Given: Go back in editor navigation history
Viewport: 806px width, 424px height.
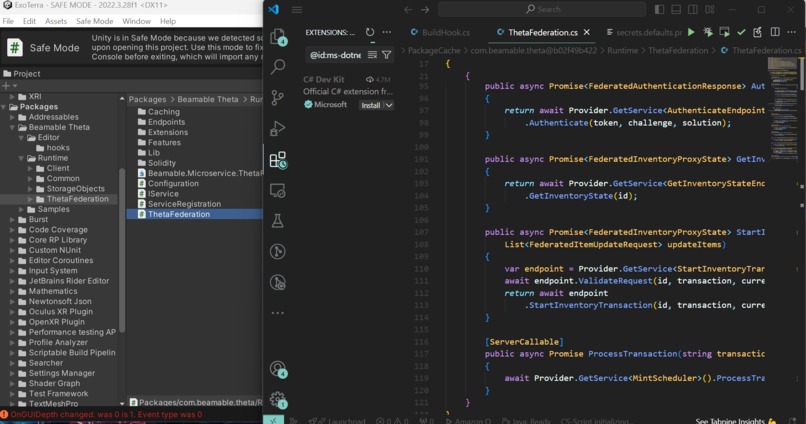Looking at the screenshot, I should pyautogui.click(x=408, y=9).
